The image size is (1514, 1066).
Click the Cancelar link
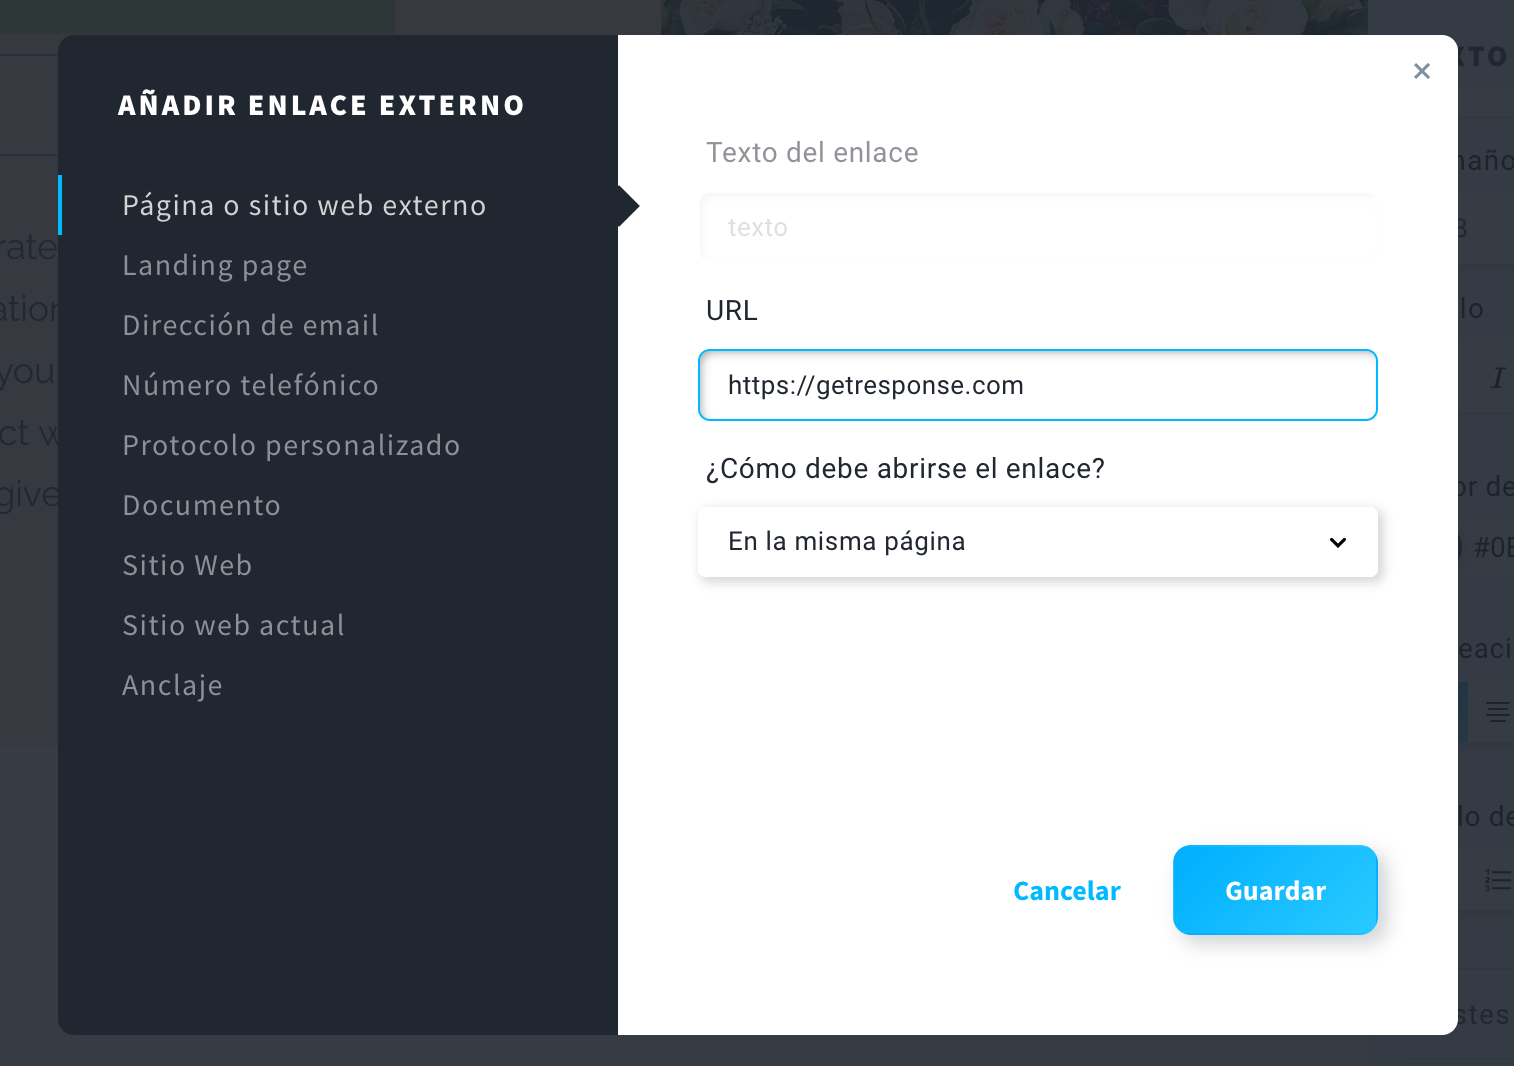[x=1067, y=890]
